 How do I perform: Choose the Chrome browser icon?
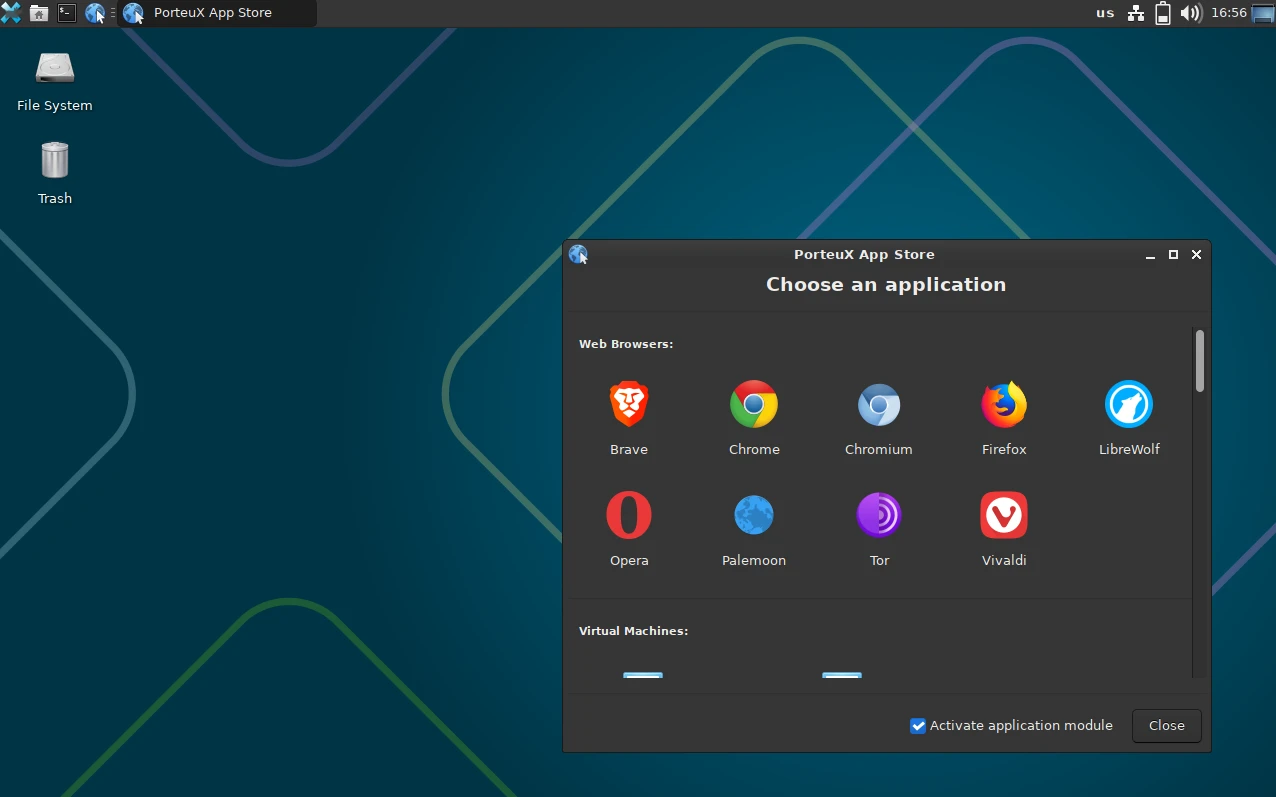pos(754,405)
